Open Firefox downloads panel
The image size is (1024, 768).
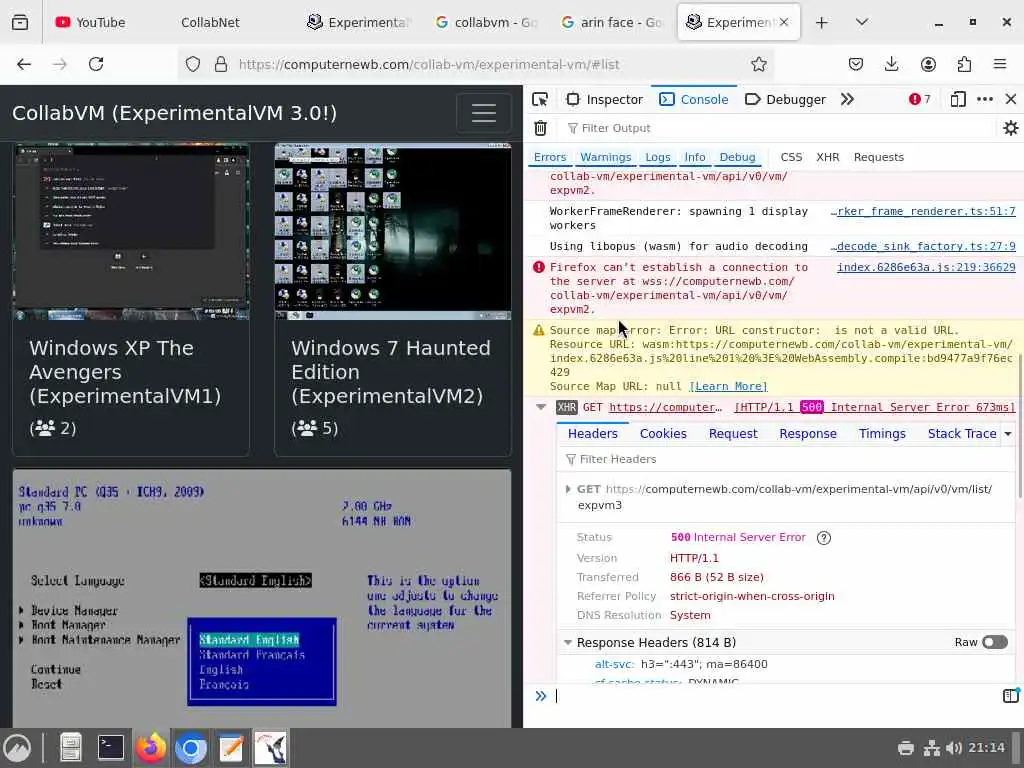(891, 64)
